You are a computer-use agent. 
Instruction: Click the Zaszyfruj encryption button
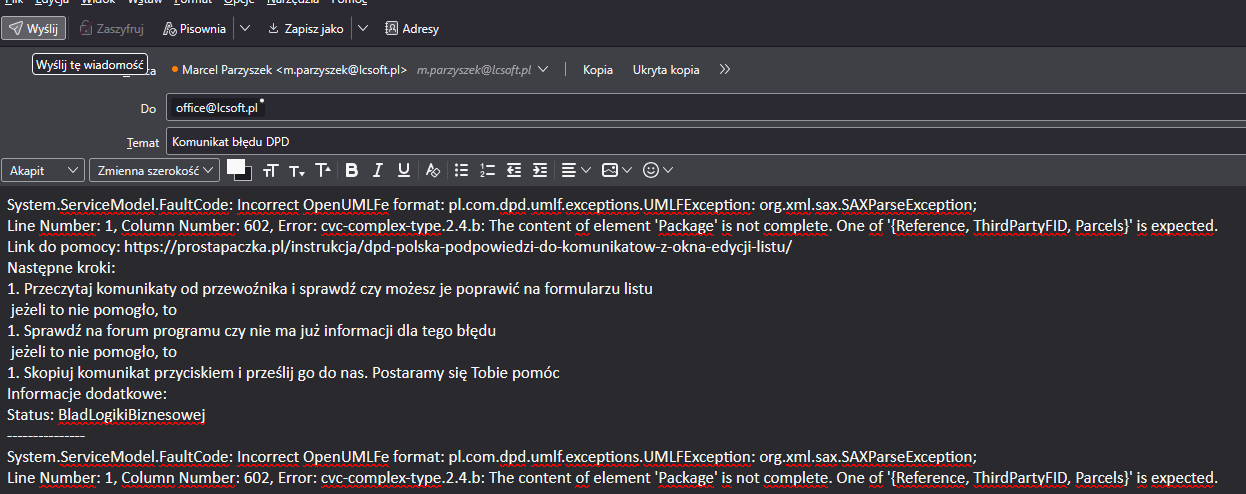pos(111,29)
